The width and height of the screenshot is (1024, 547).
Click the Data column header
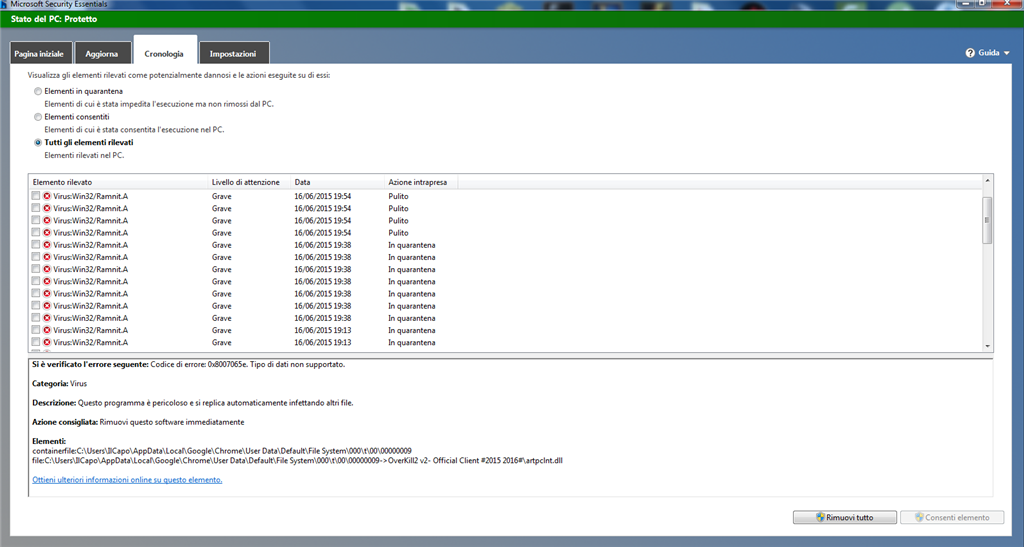pyautogui.click(x=336, y=182)
